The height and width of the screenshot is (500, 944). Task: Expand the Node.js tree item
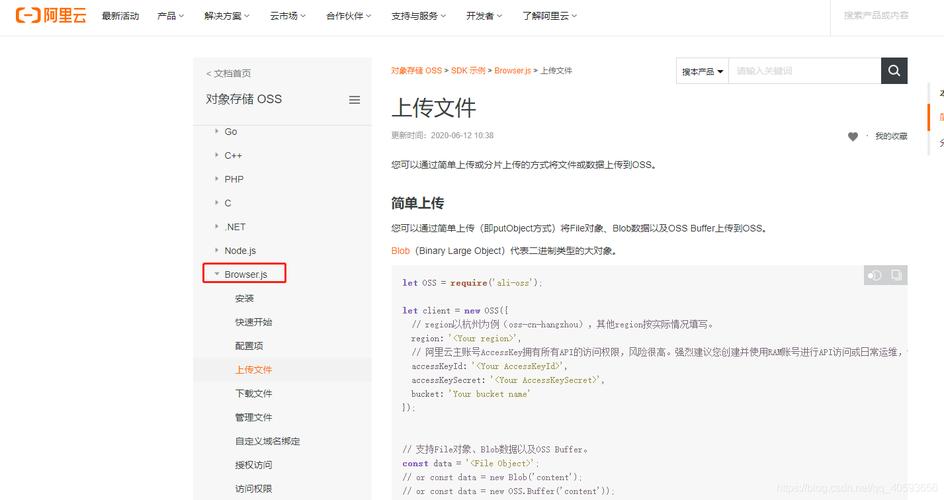click(x=235, y=250)
